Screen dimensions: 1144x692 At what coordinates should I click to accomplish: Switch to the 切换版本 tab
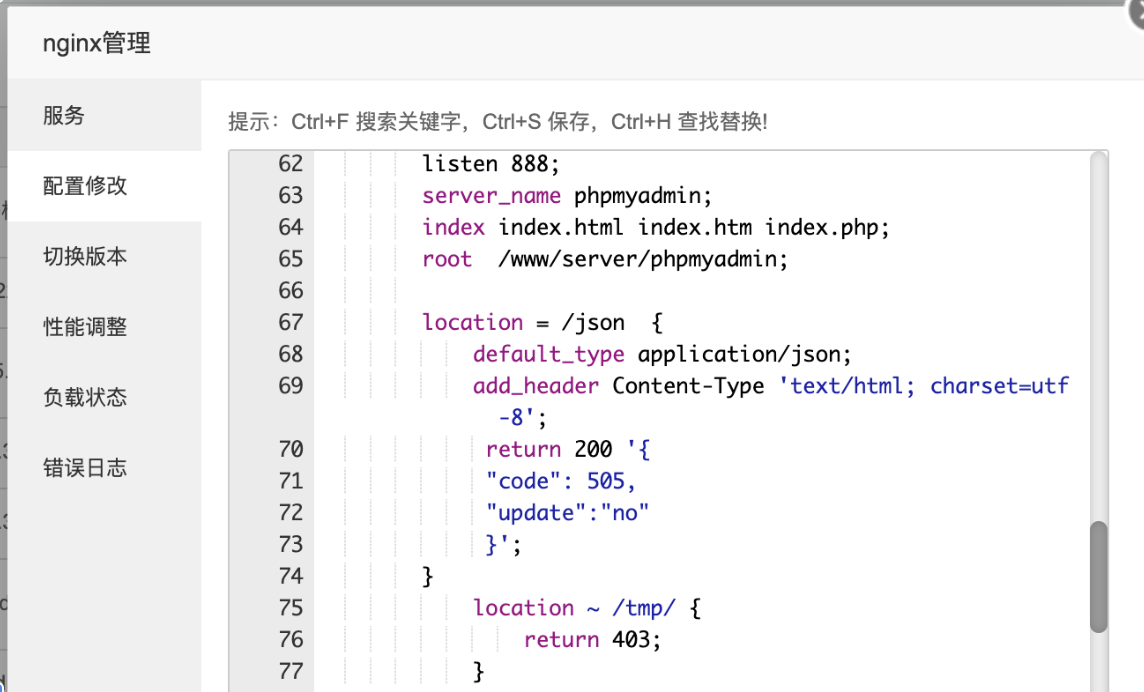104,256
